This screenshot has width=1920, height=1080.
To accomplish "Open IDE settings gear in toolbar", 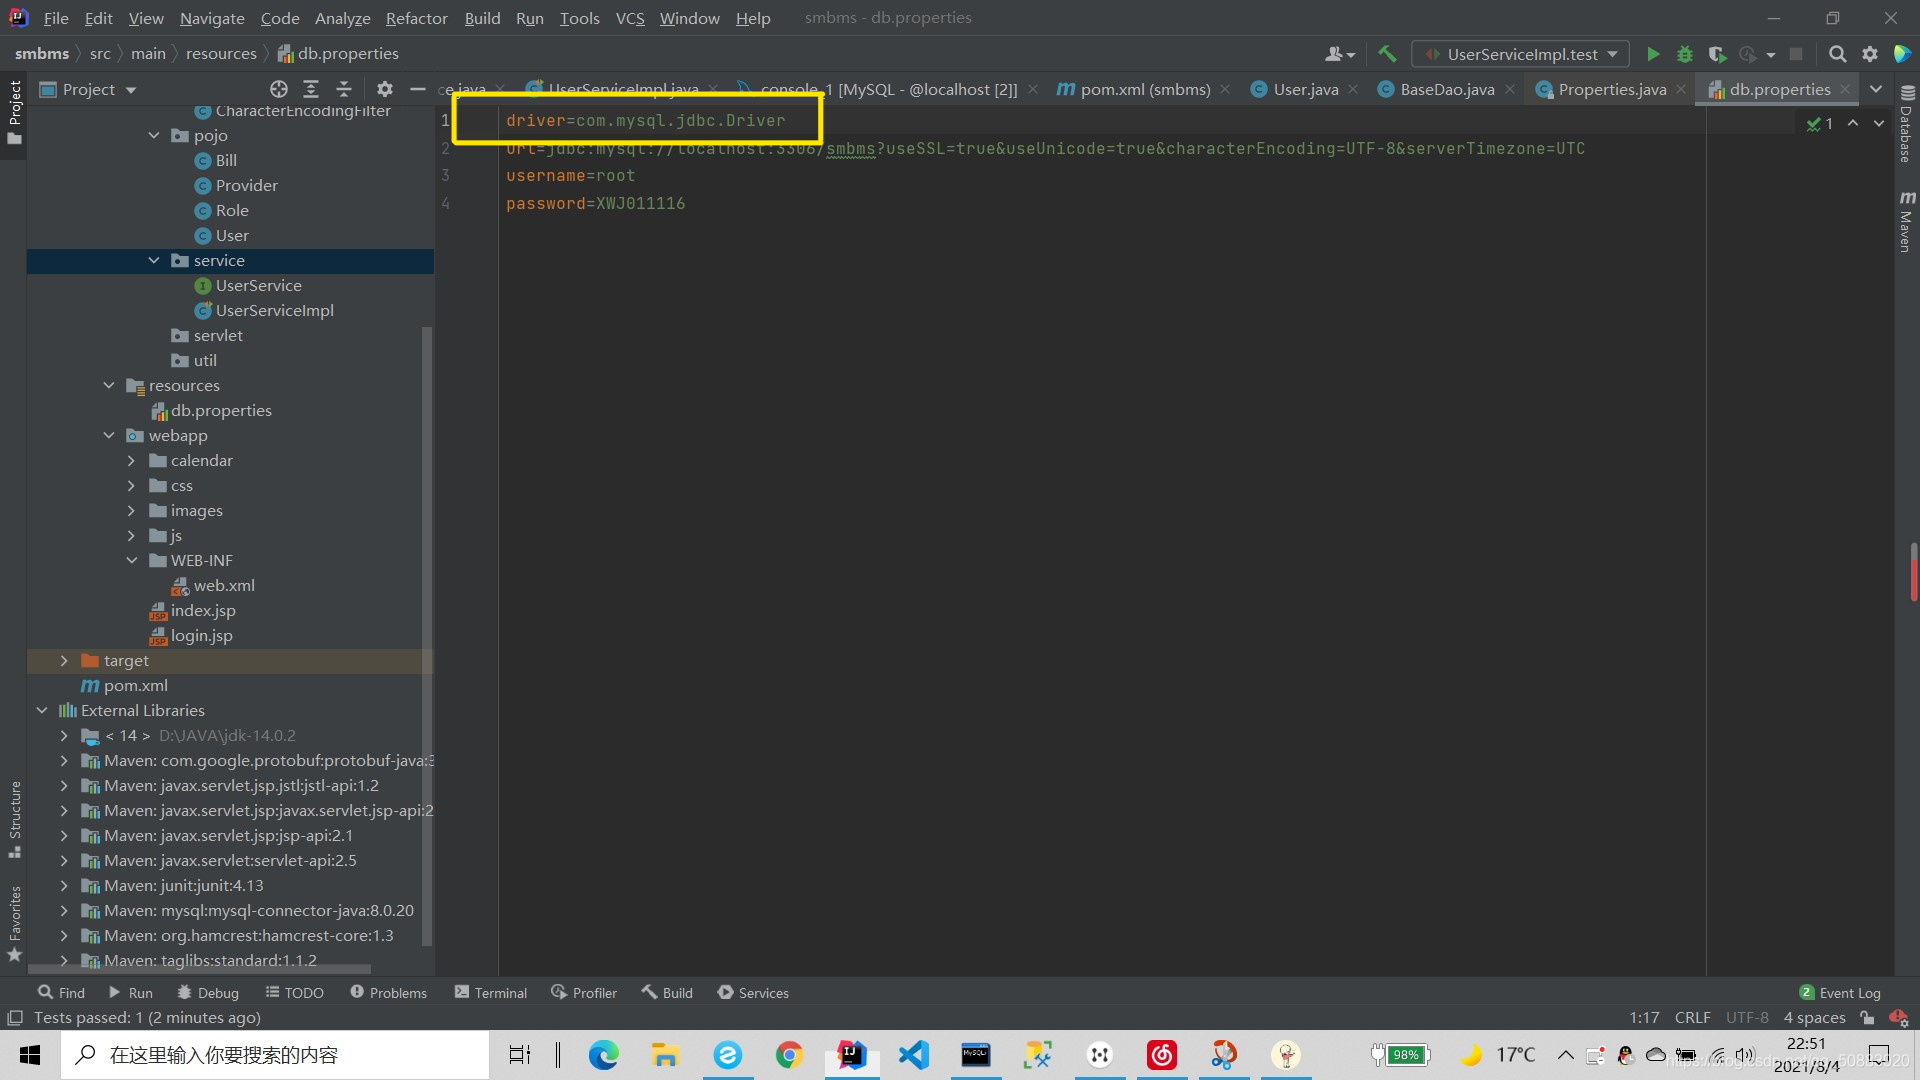I will (1869, 54).
